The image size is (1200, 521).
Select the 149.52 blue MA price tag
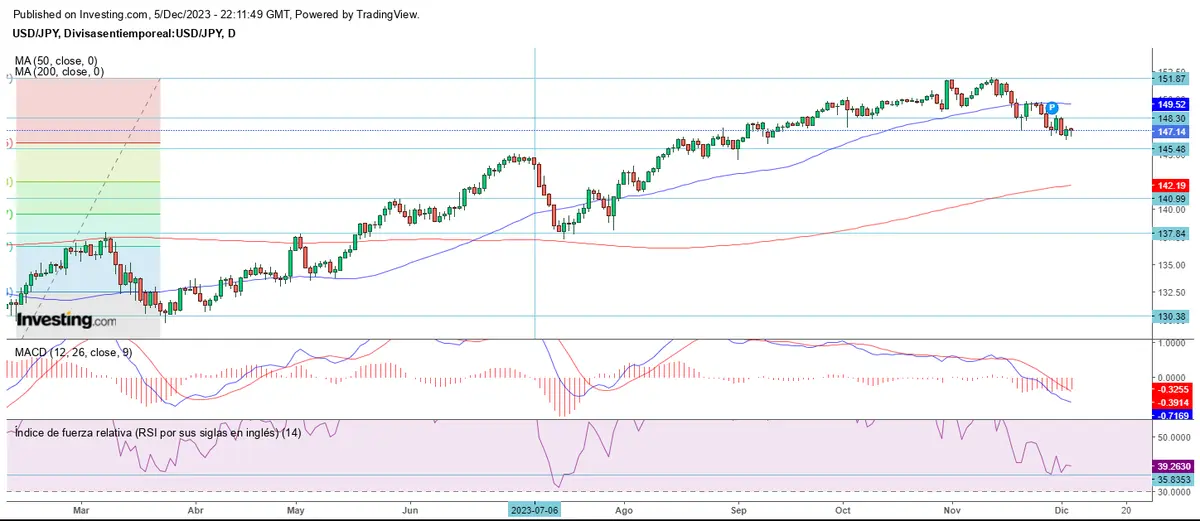pos(1171,103)
